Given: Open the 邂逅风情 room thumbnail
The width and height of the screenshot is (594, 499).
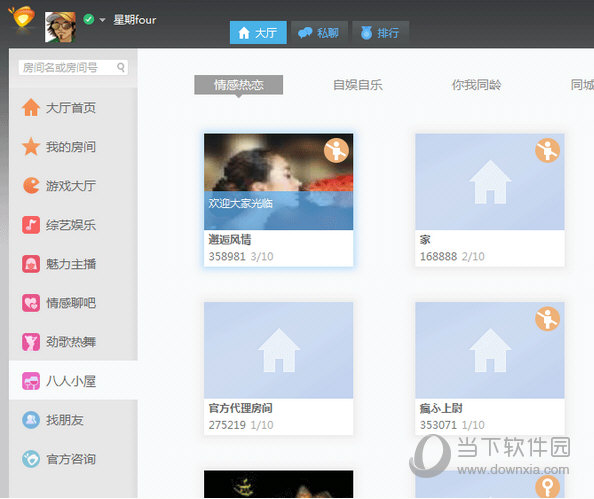Looking at the screenshot, I should 278,181.
